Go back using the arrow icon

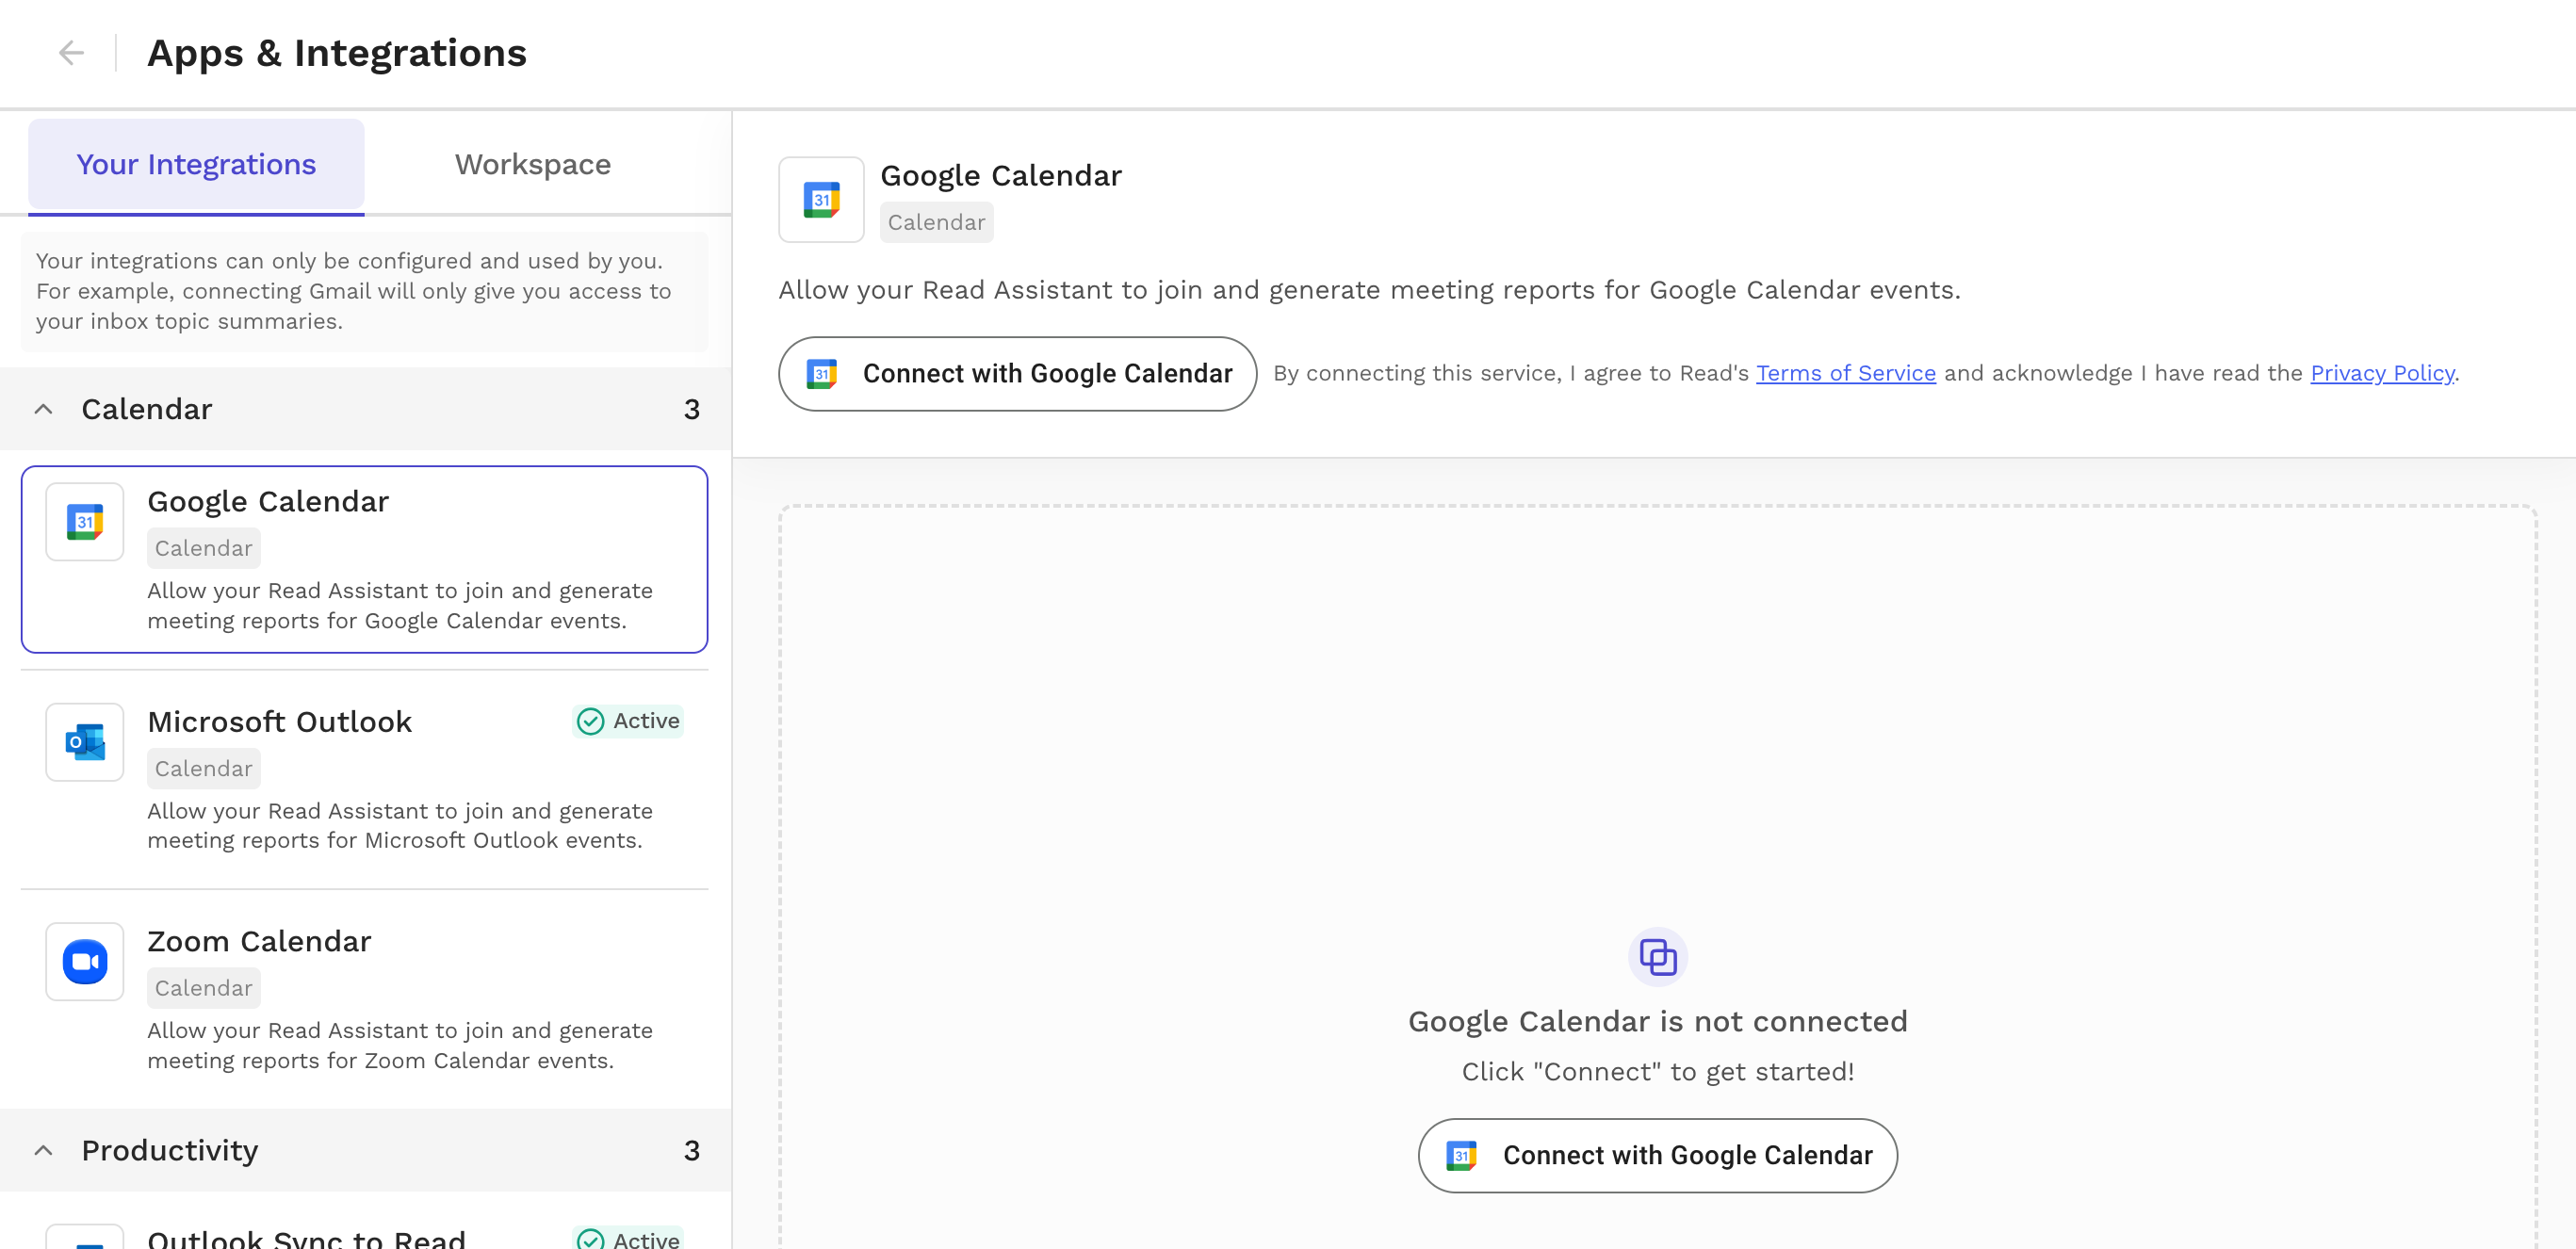[71, 53]
